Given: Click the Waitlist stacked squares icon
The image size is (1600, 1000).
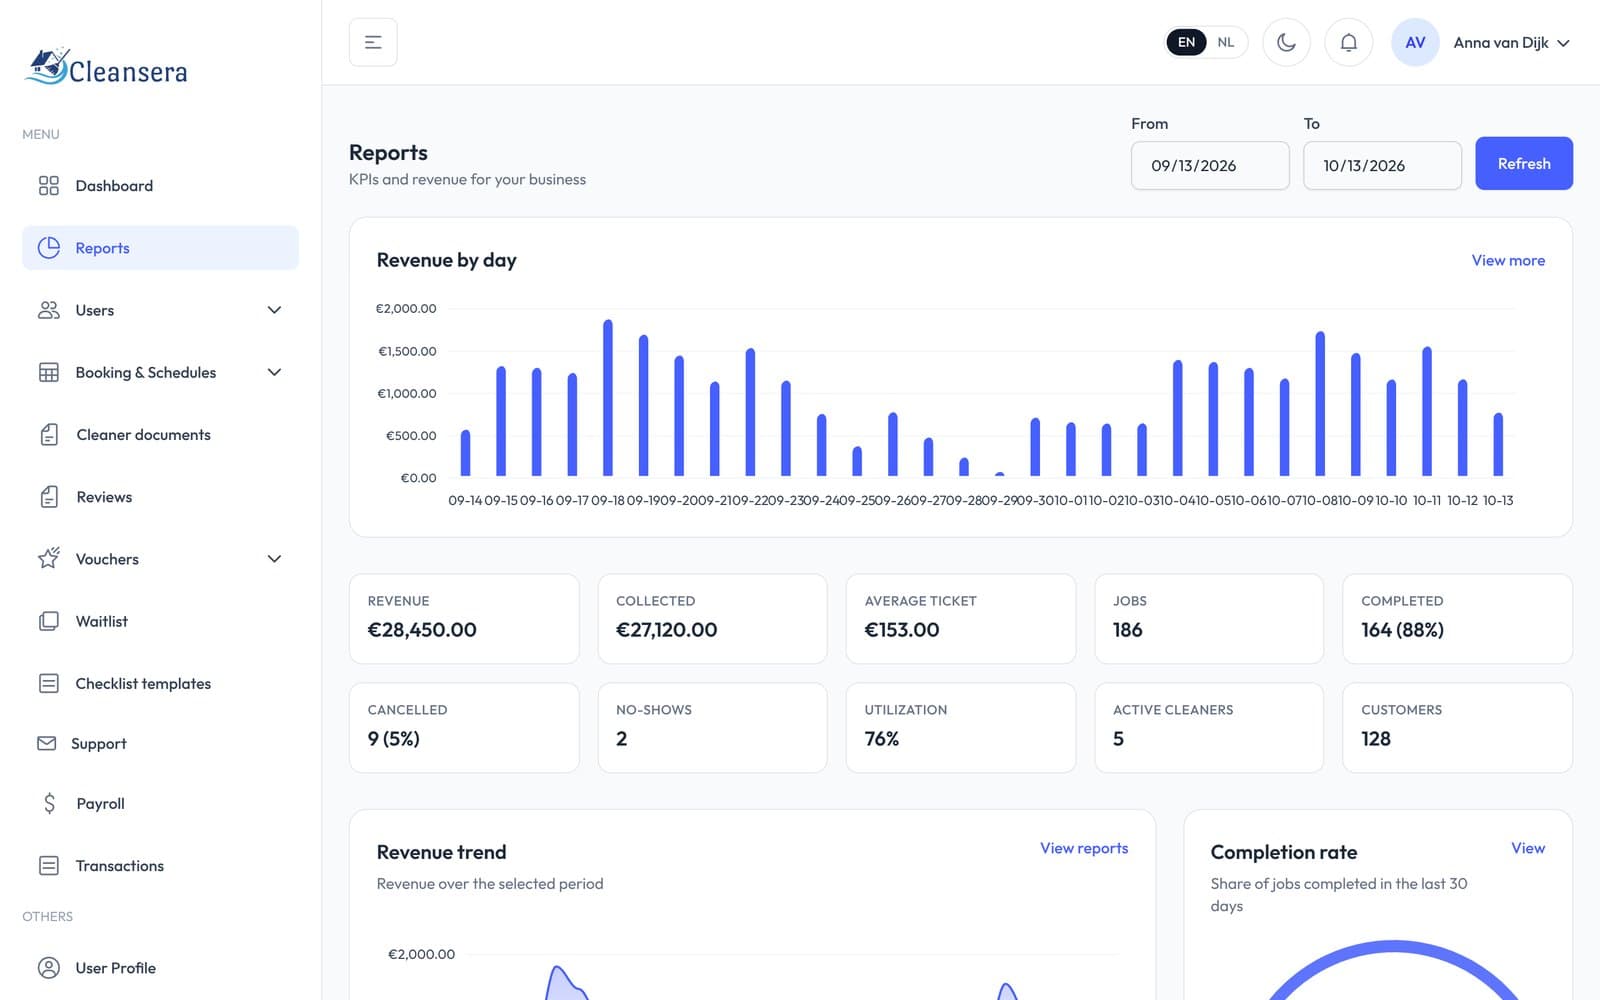Looking at the screenshot, I should tap(48, 621).
